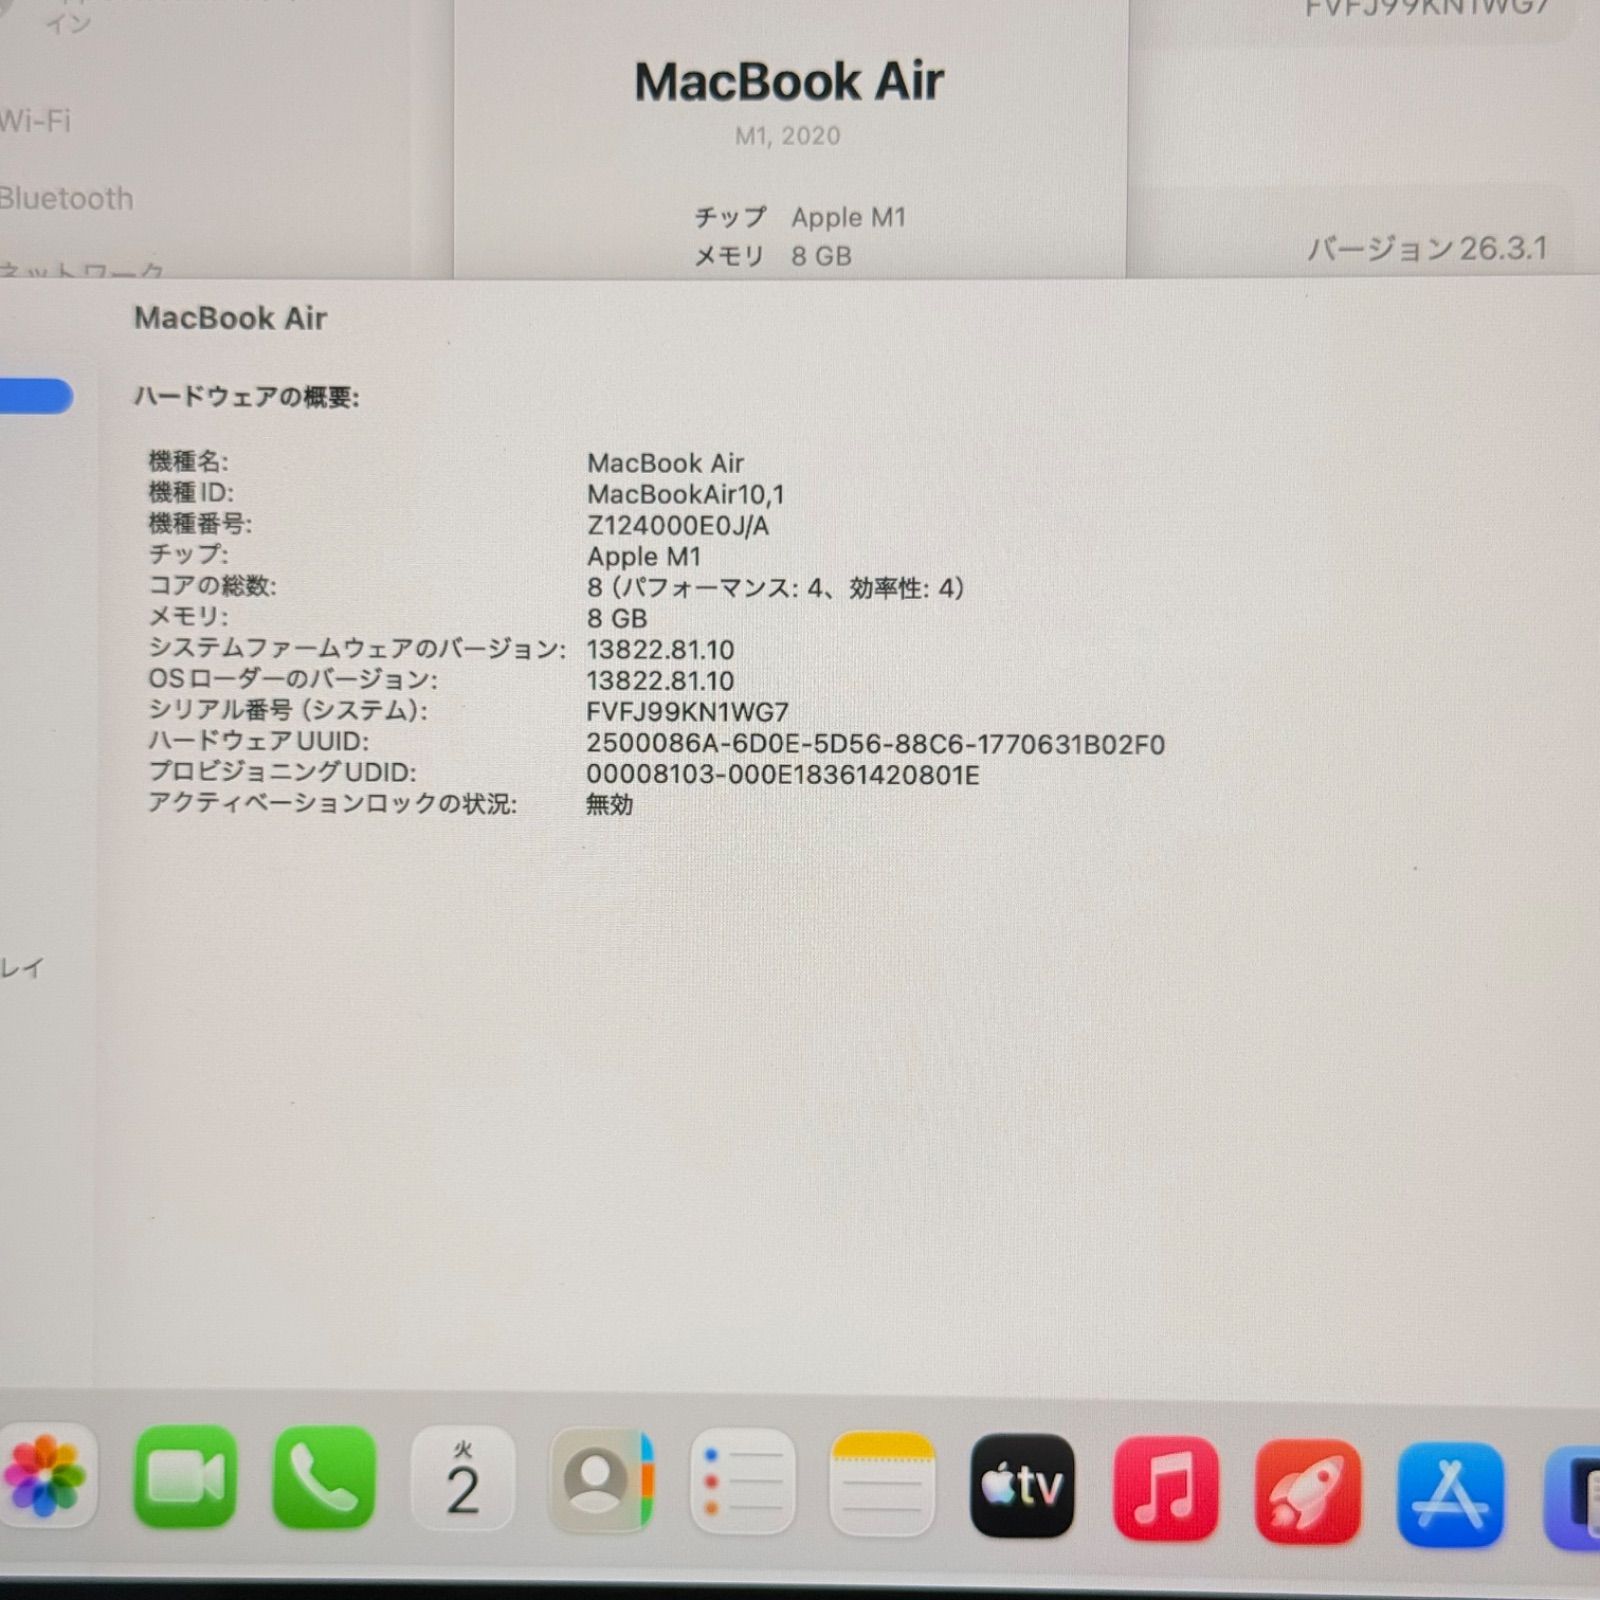1600x1600 pixels.
Task: Click the MacBook Air heading in System Information
Action: (x=230, y=318)
